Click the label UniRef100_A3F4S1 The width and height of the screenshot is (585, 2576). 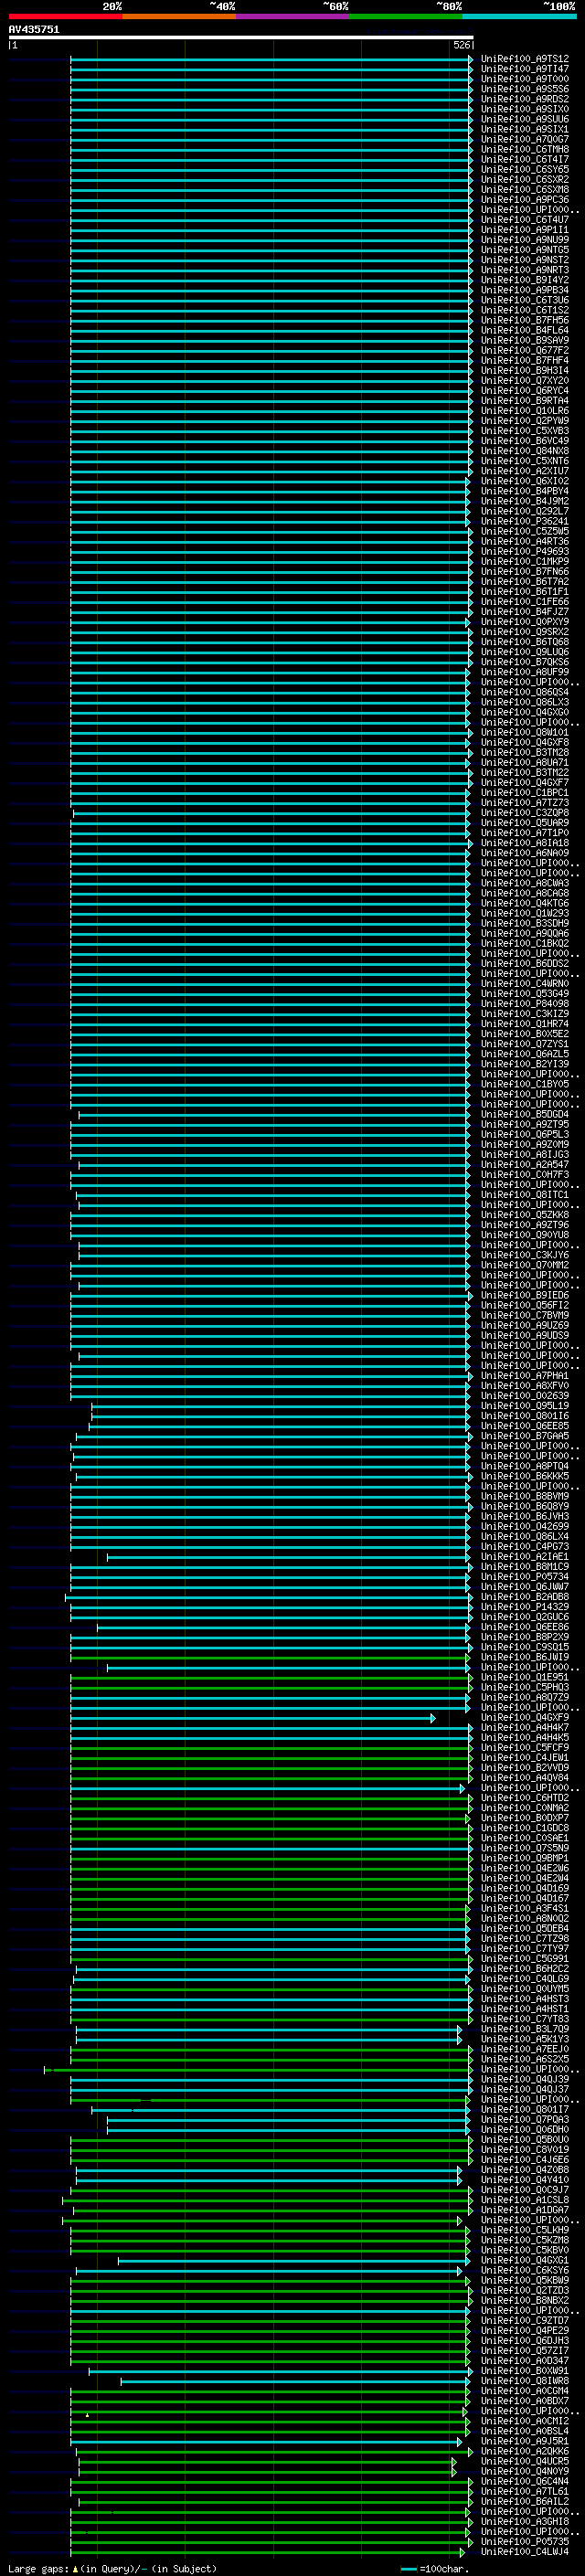(525, 1908)
